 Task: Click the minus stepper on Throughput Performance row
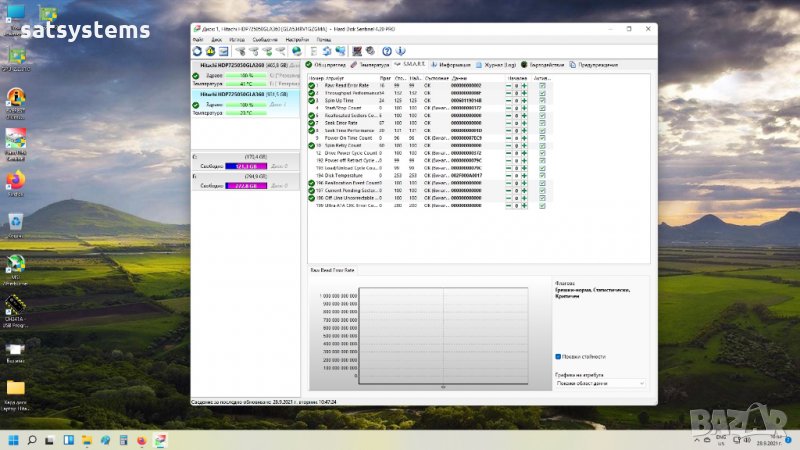pyautogui.click(x=510, y=93)
